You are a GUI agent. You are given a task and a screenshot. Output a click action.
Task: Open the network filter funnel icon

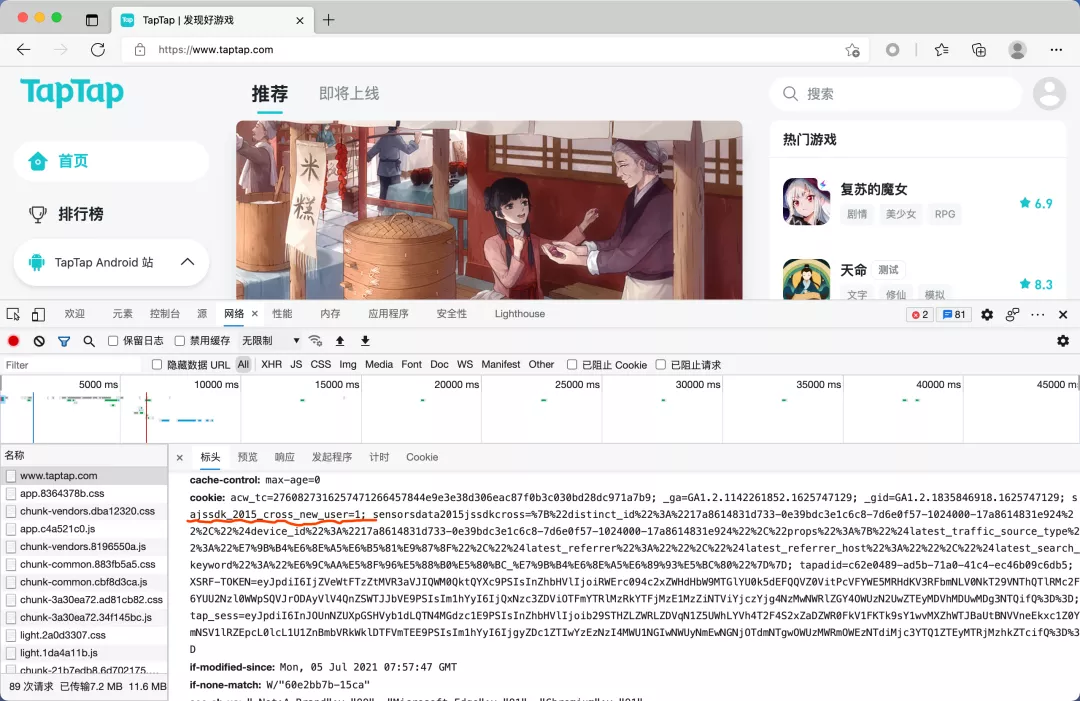[x=64, y=339]
